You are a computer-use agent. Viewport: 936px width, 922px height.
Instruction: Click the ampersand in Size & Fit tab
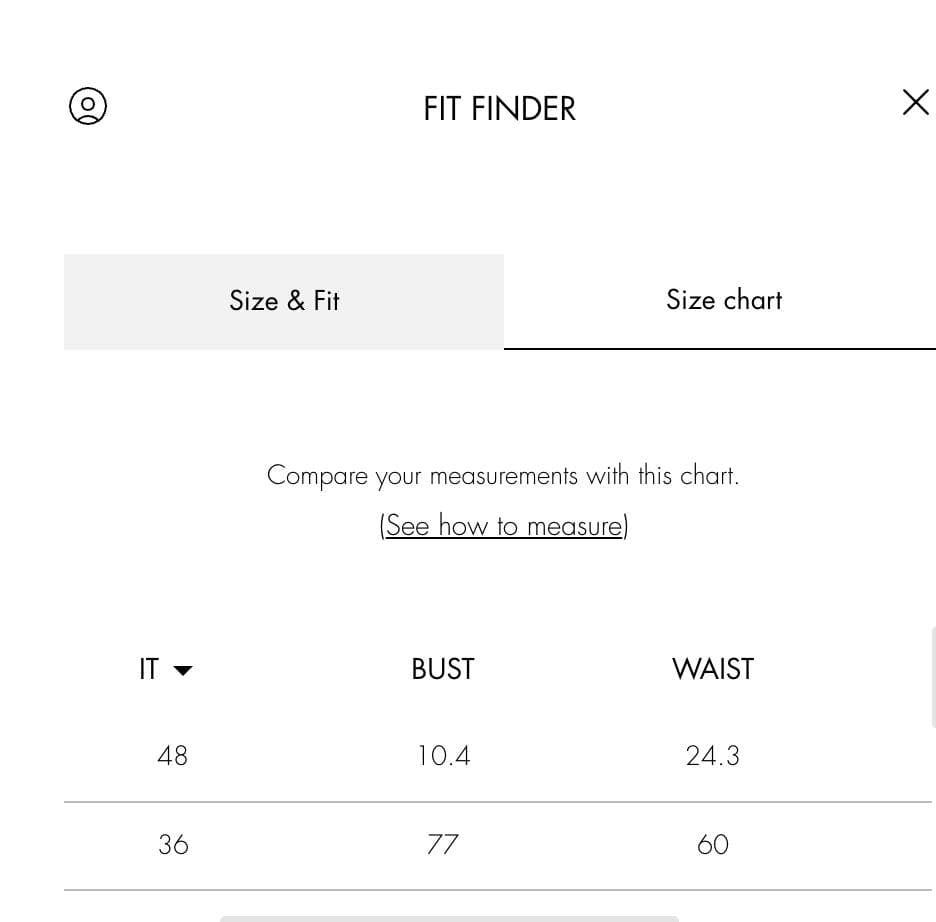pyautogui.click(x=296, y=301)
